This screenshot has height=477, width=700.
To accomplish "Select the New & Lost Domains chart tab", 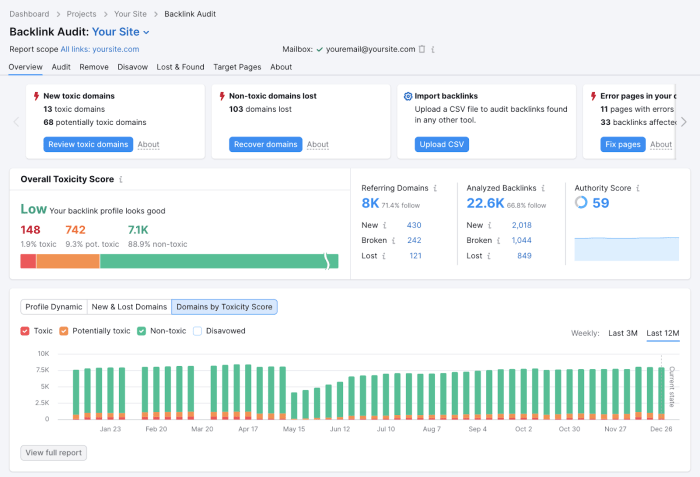I will [x=129, y=307].
